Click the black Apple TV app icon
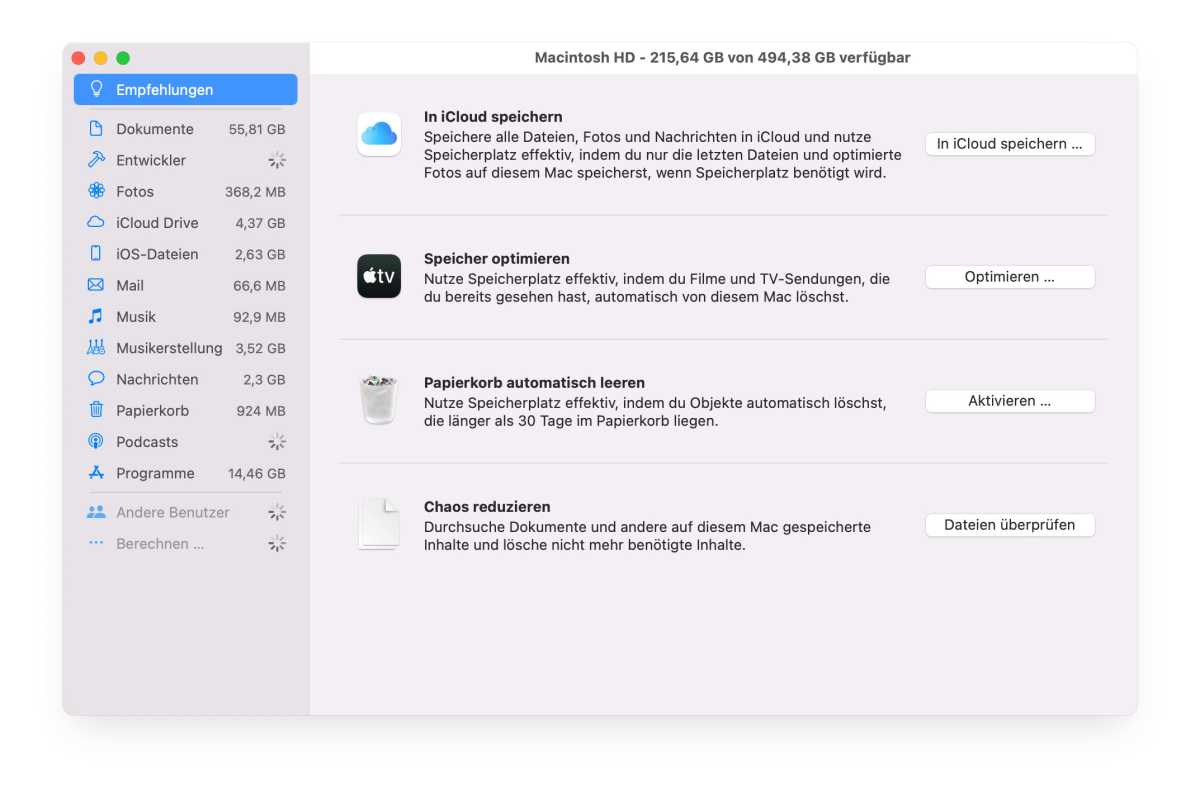The height and width of the screenshot is (798, 1200). [379, 276]
